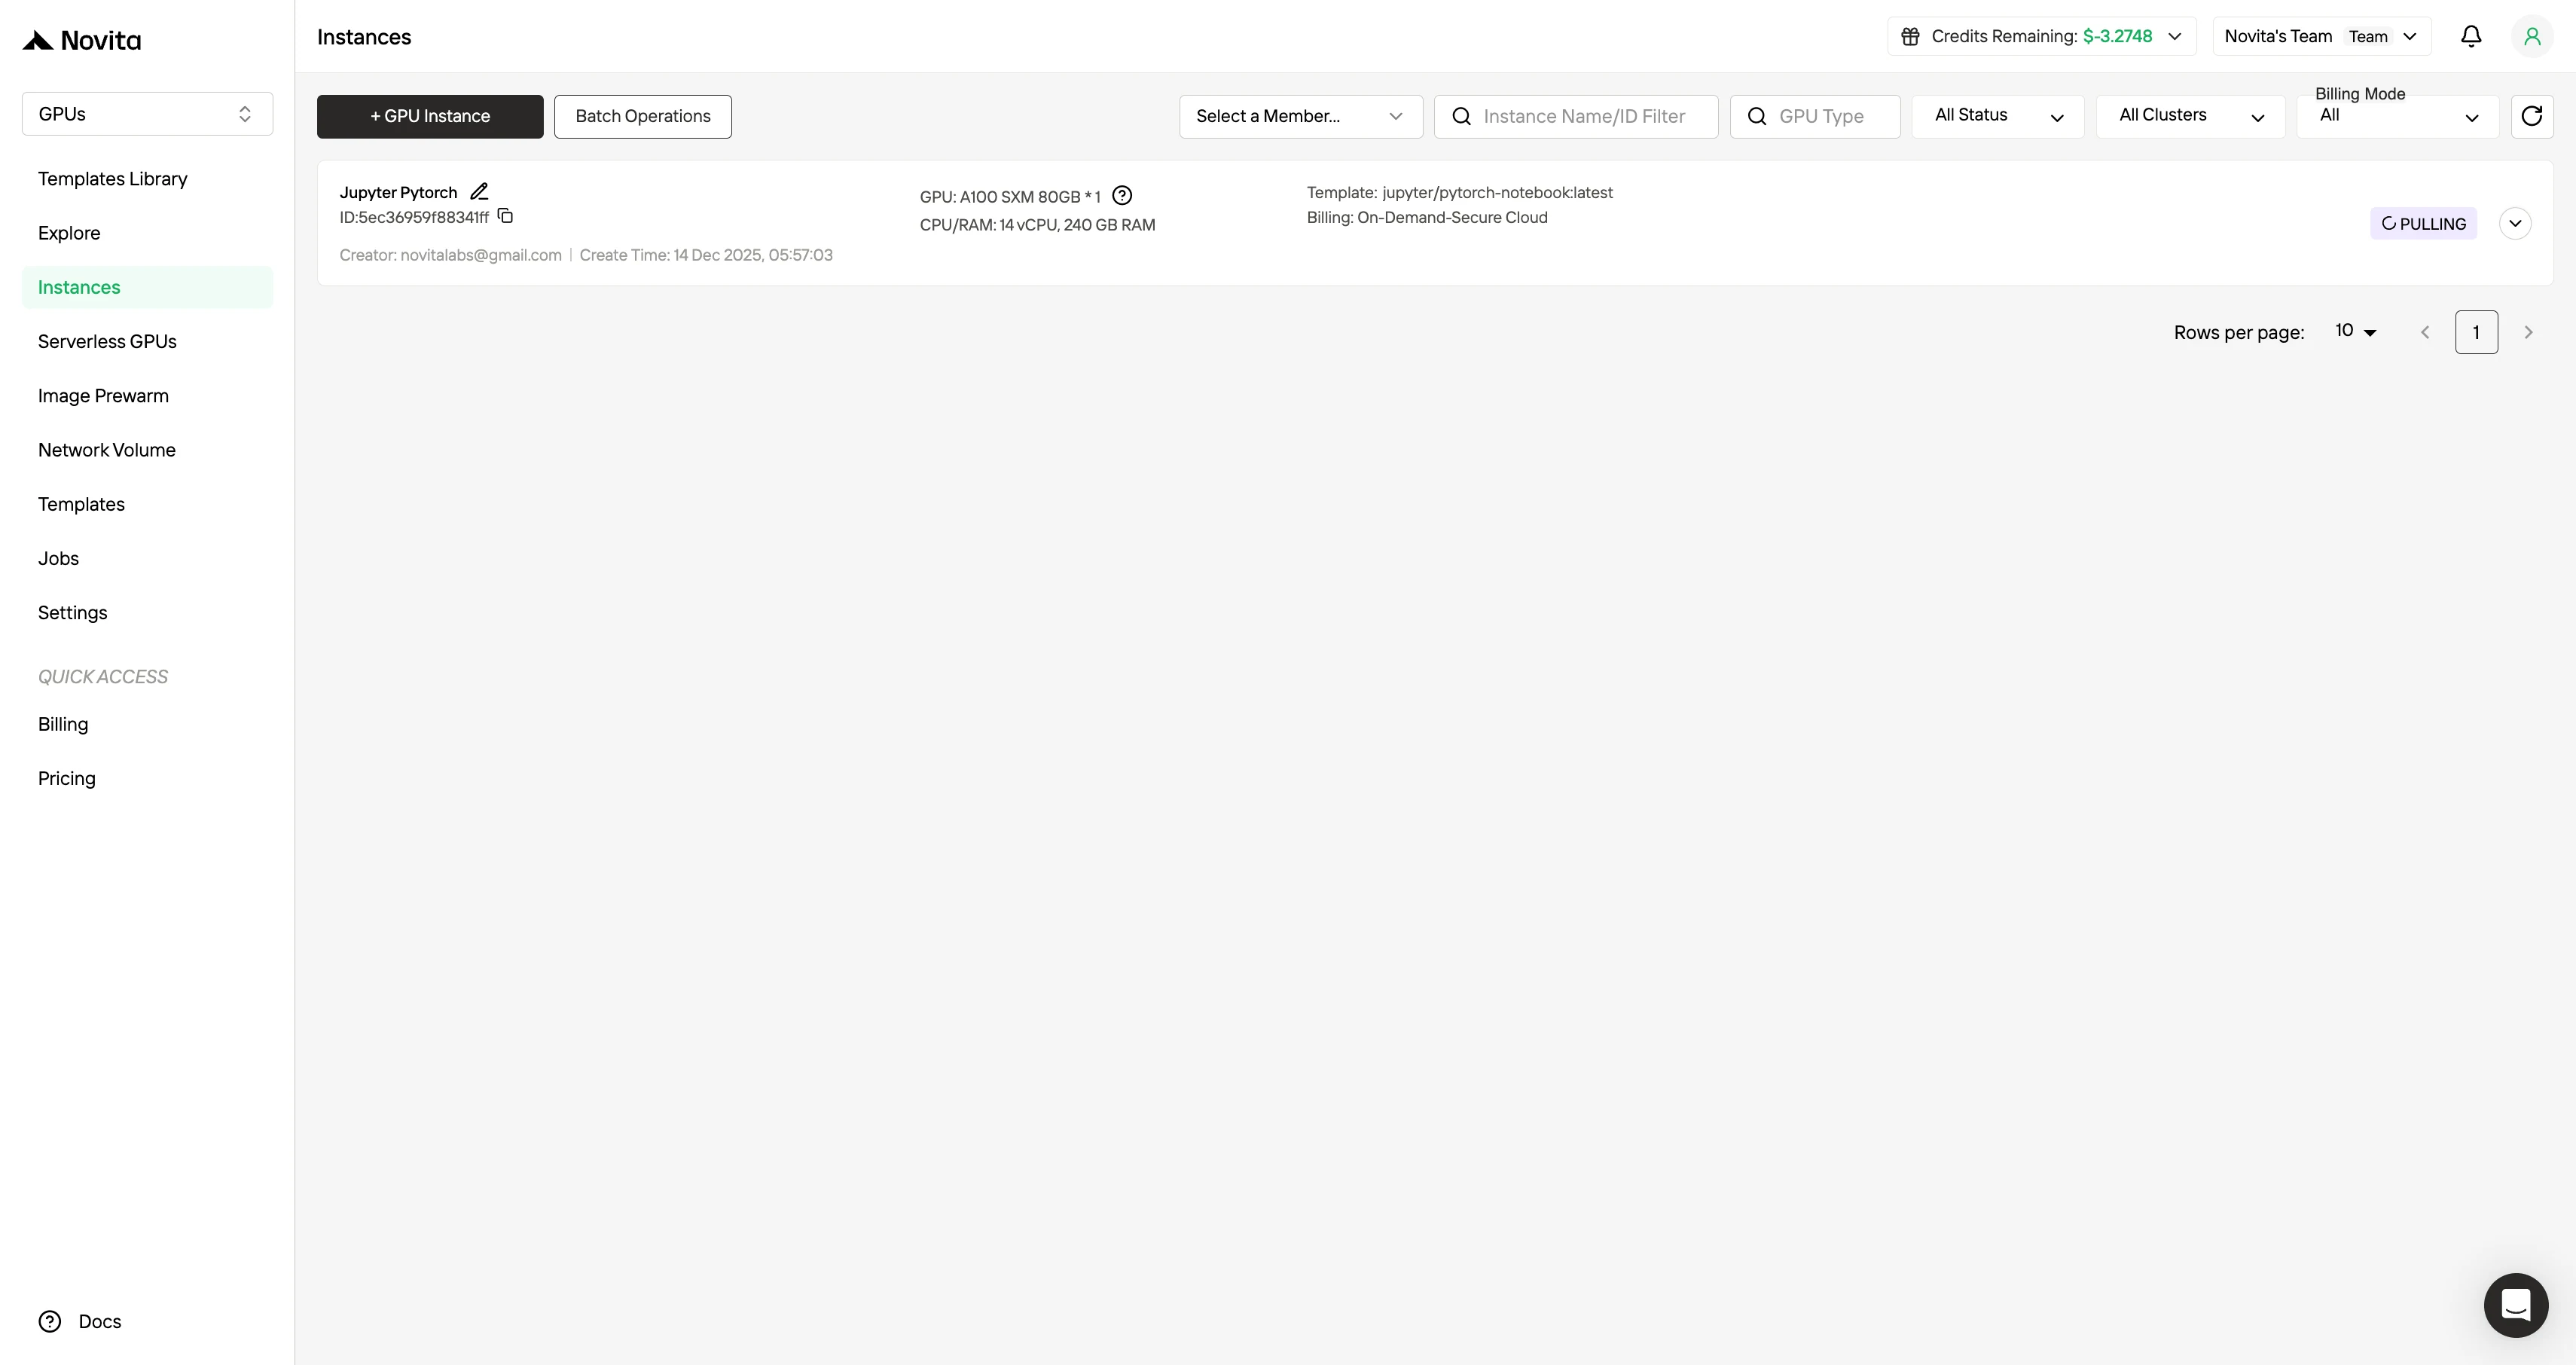Click the credits amount $-3.2748

tap(2117, 36)
